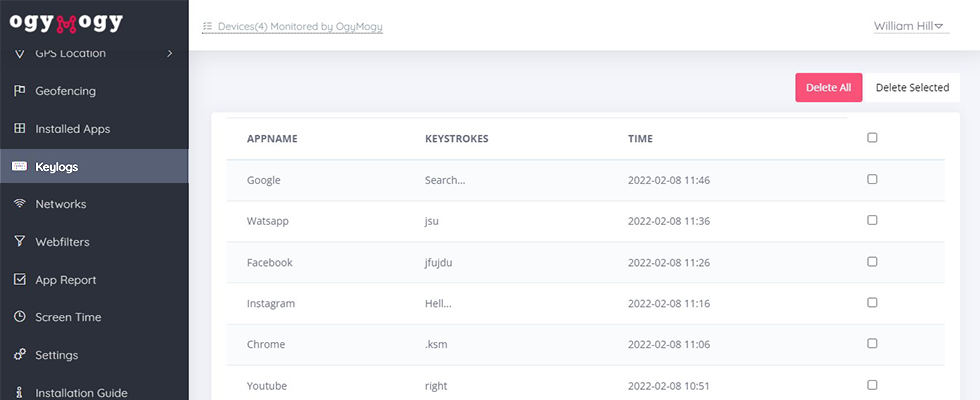Open the Installation Guide page
980x400 pixels.
pyautogui.click(x=94, y=392)
